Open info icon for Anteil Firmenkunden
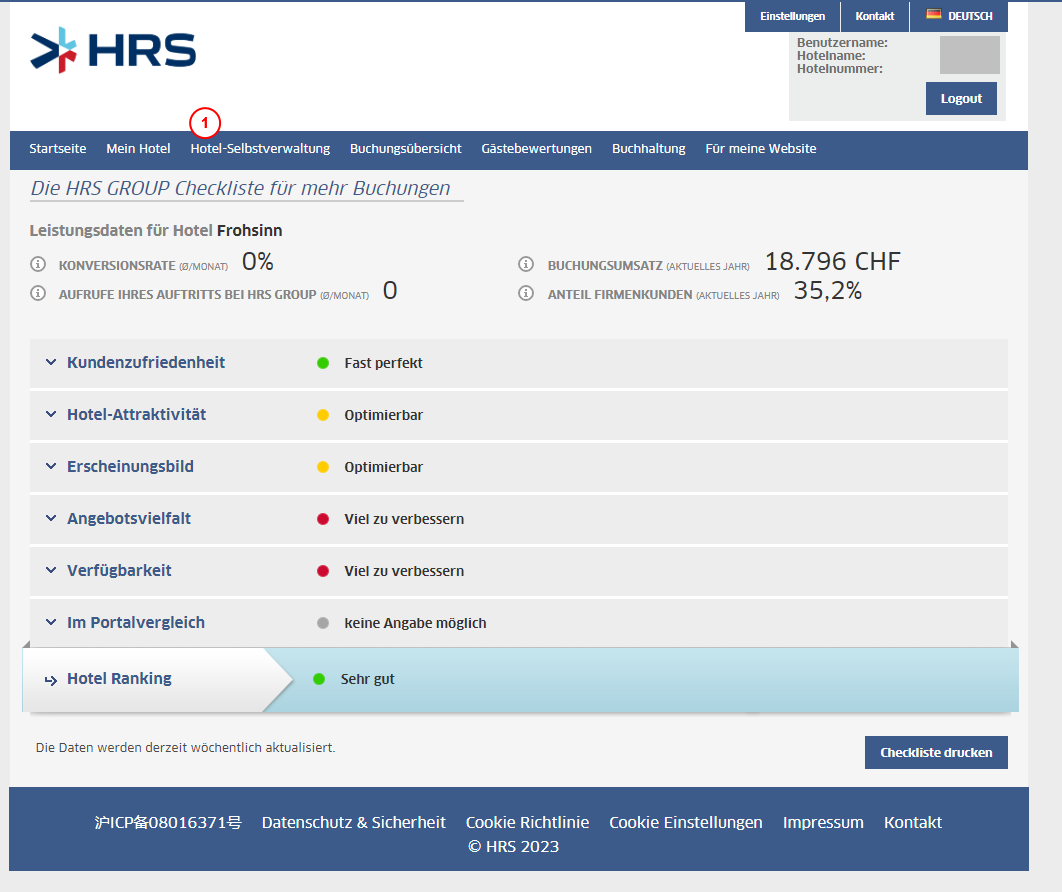The height and width of the screenshot is (892, 1062). click(526, 293)
